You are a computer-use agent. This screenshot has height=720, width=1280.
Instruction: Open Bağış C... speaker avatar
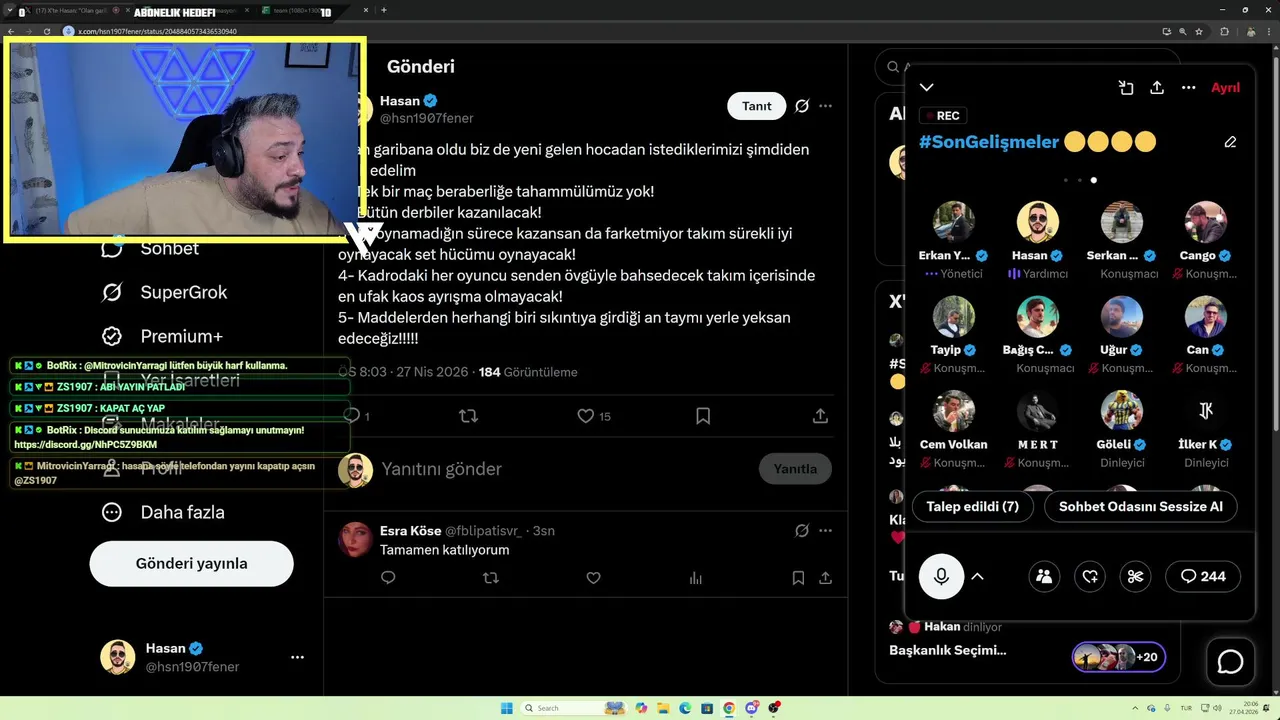point(1038,316)
